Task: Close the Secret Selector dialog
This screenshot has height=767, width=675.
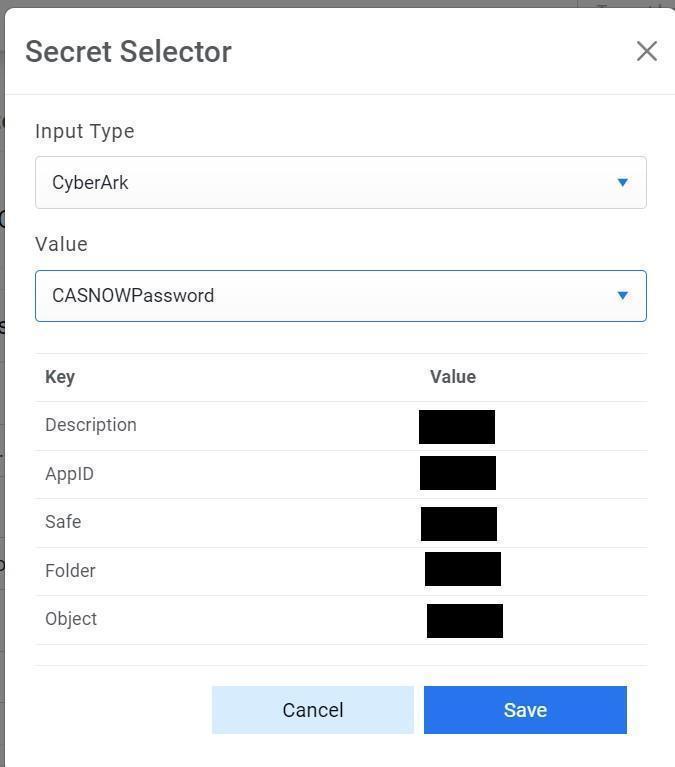Action: coord(646,51)
